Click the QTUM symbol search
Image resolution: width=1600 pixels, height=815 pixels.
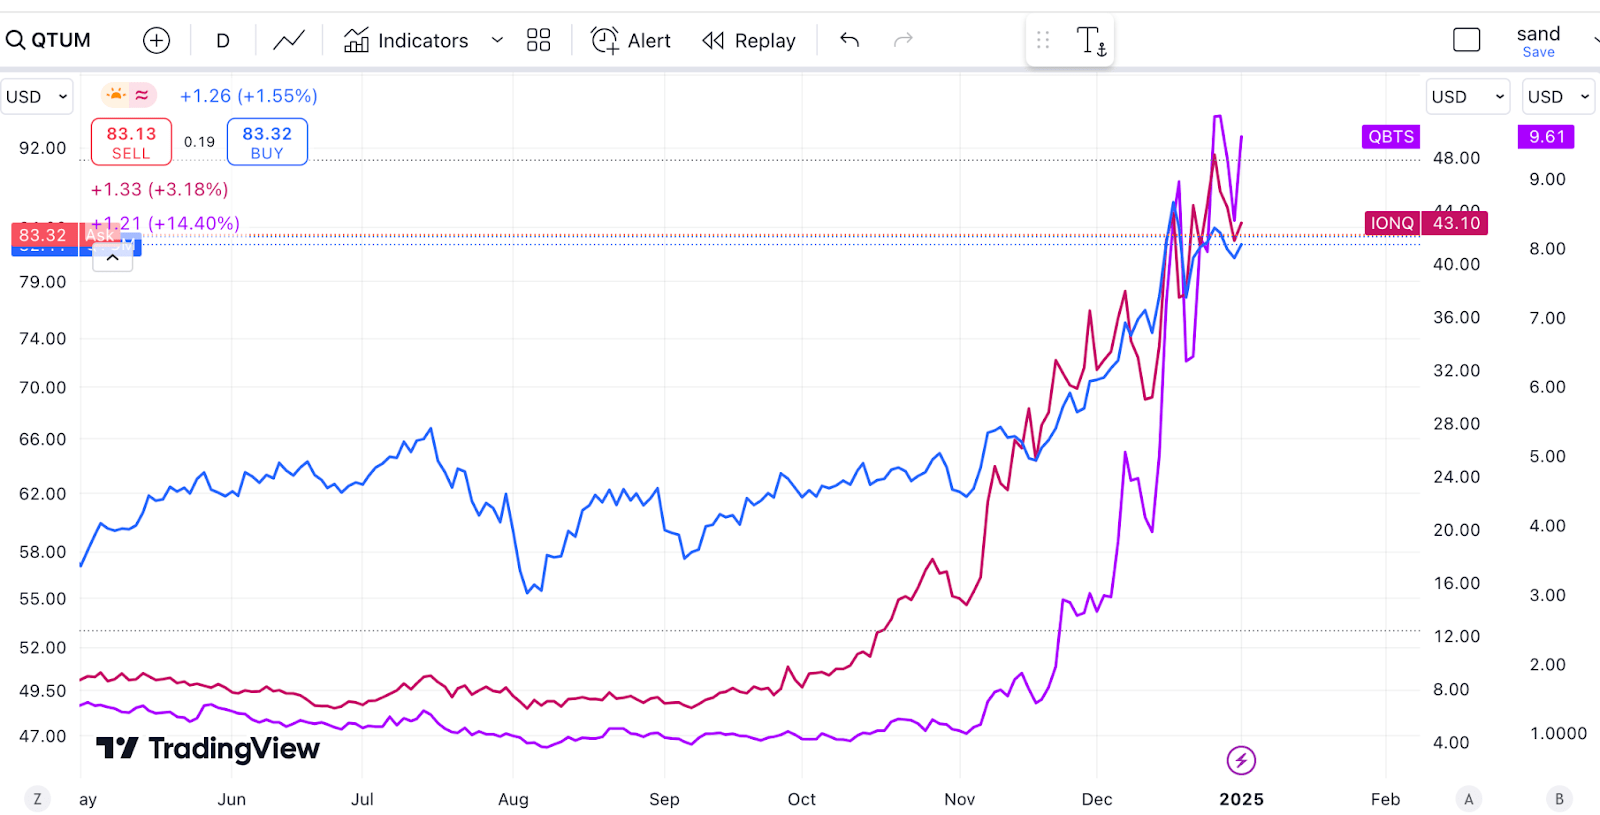pyautogui.click(x=49, y=40)
